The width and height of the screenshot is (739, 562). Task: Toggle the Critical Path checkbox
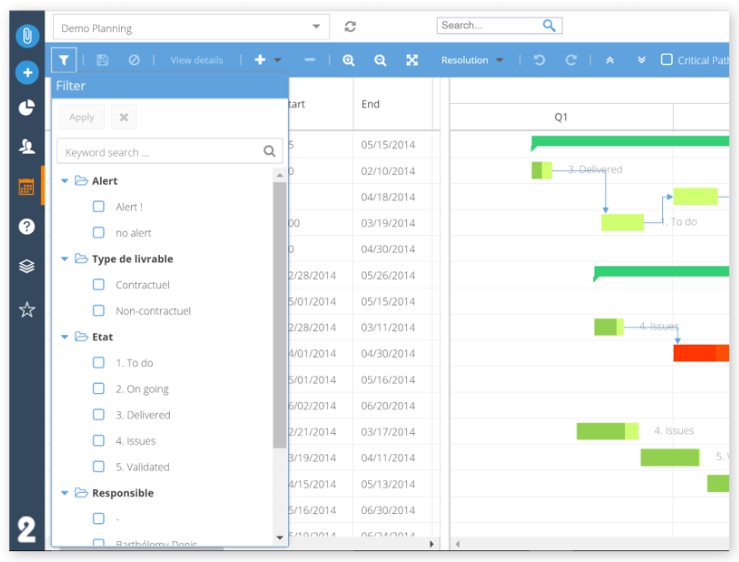pyautogui.click(x=667, y=60)
